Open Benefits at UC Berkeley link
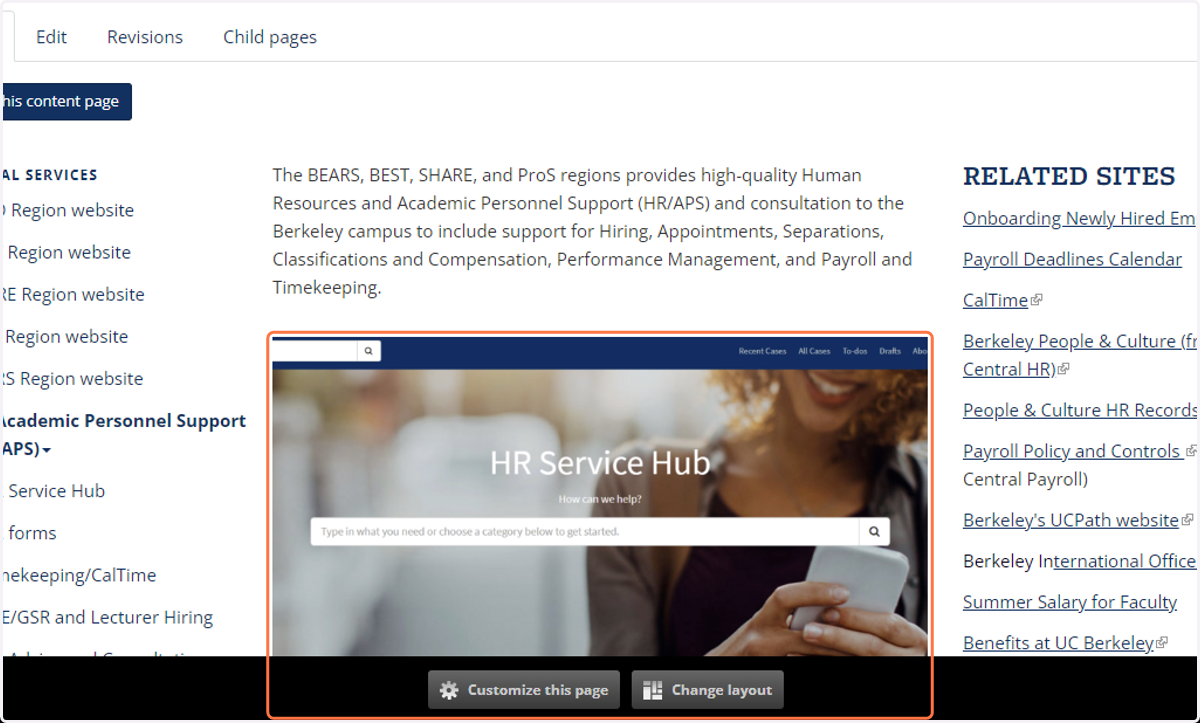 [1058, 643]
